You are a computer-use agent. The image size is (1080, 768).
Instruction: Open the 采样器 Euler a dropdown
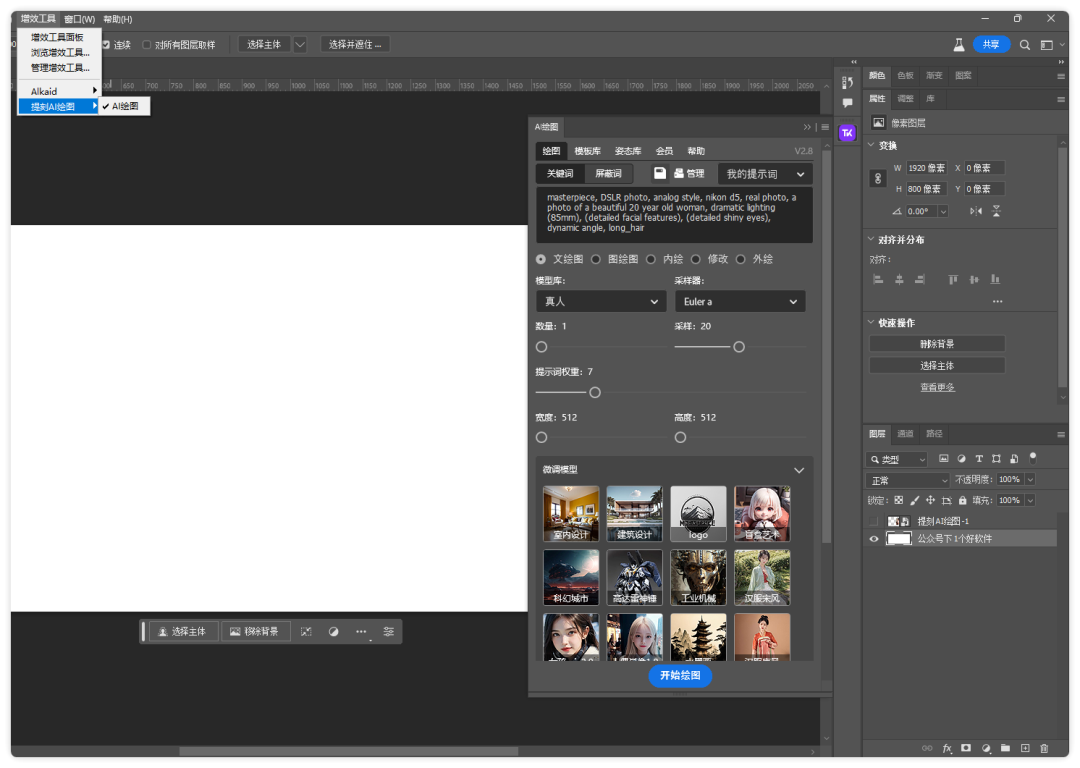(x=739, y=301)
